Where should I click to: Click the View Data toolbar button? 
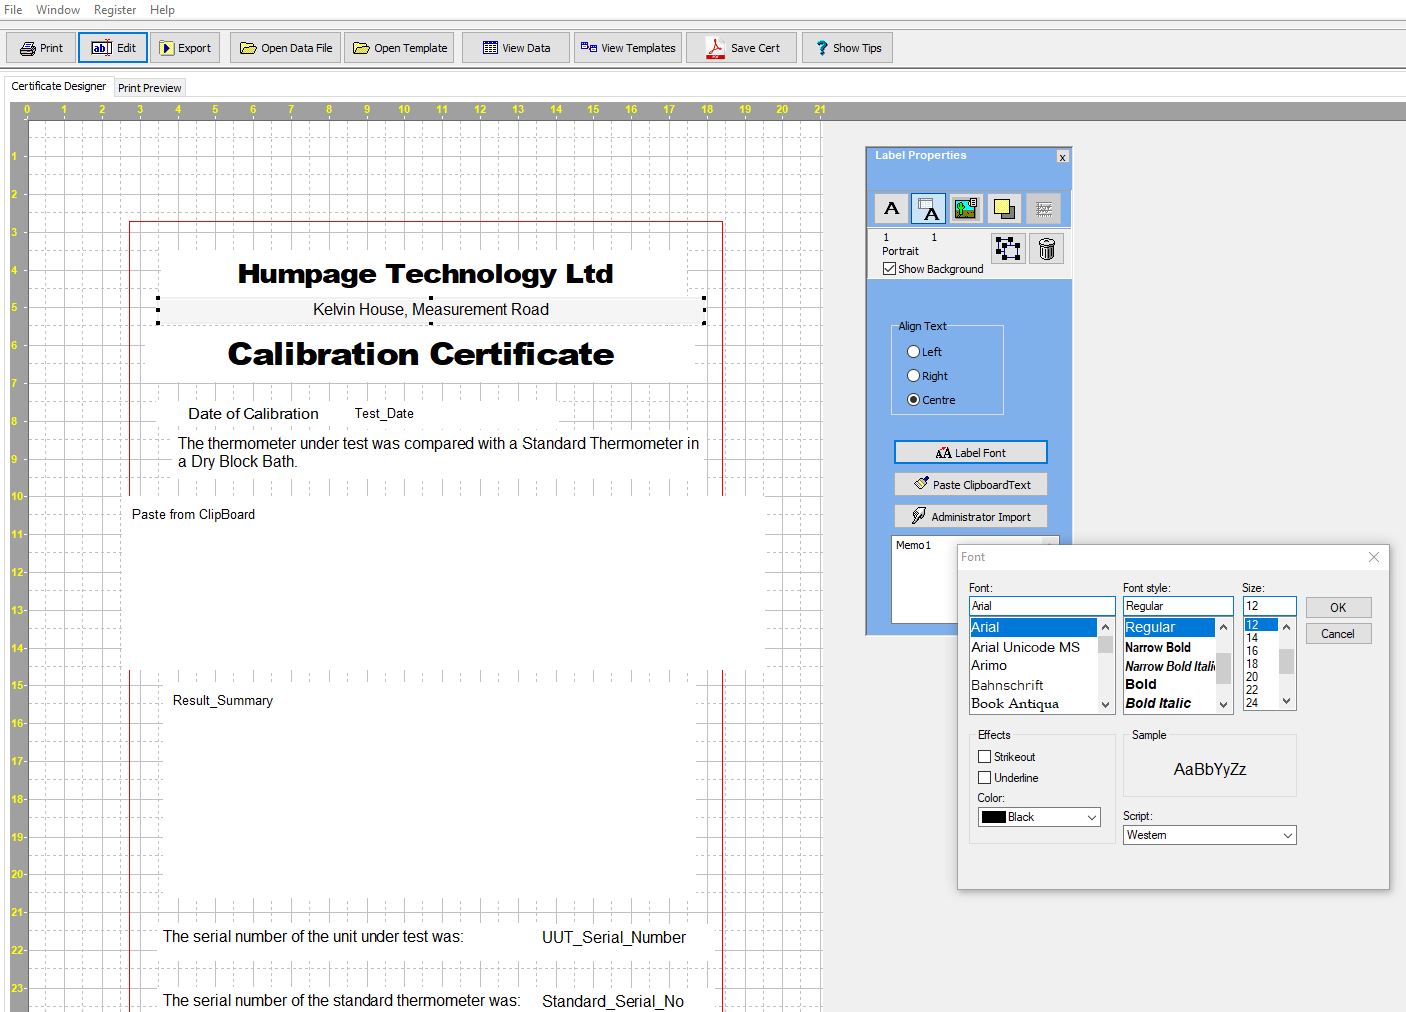(x=516, y=48)
